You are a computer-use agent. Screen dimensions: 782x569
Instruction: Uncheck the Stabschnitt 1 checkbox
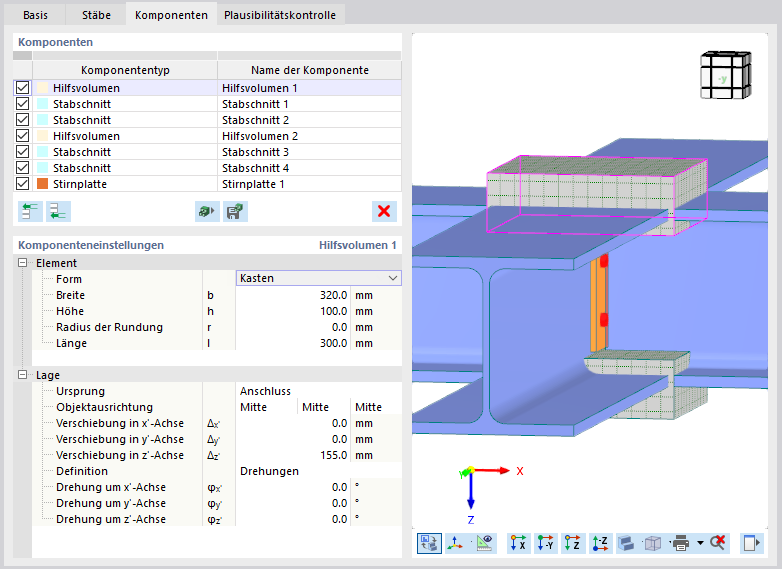tap(22, 104)
